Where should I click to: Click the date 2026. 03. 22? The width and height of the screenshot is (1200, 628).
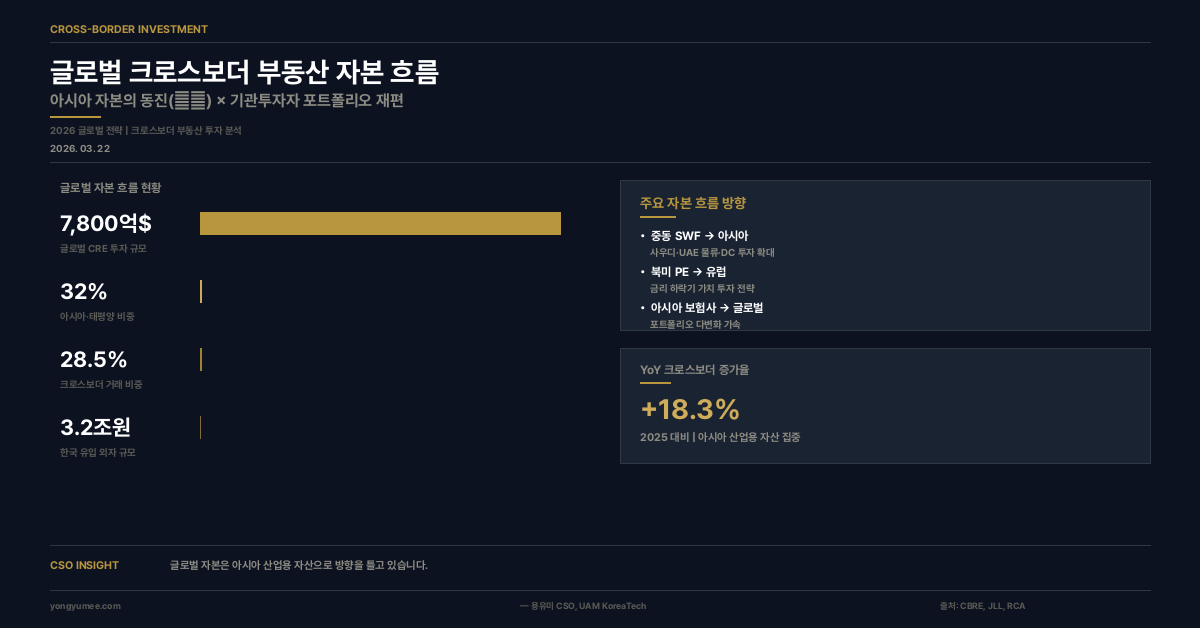click(80, 149)
